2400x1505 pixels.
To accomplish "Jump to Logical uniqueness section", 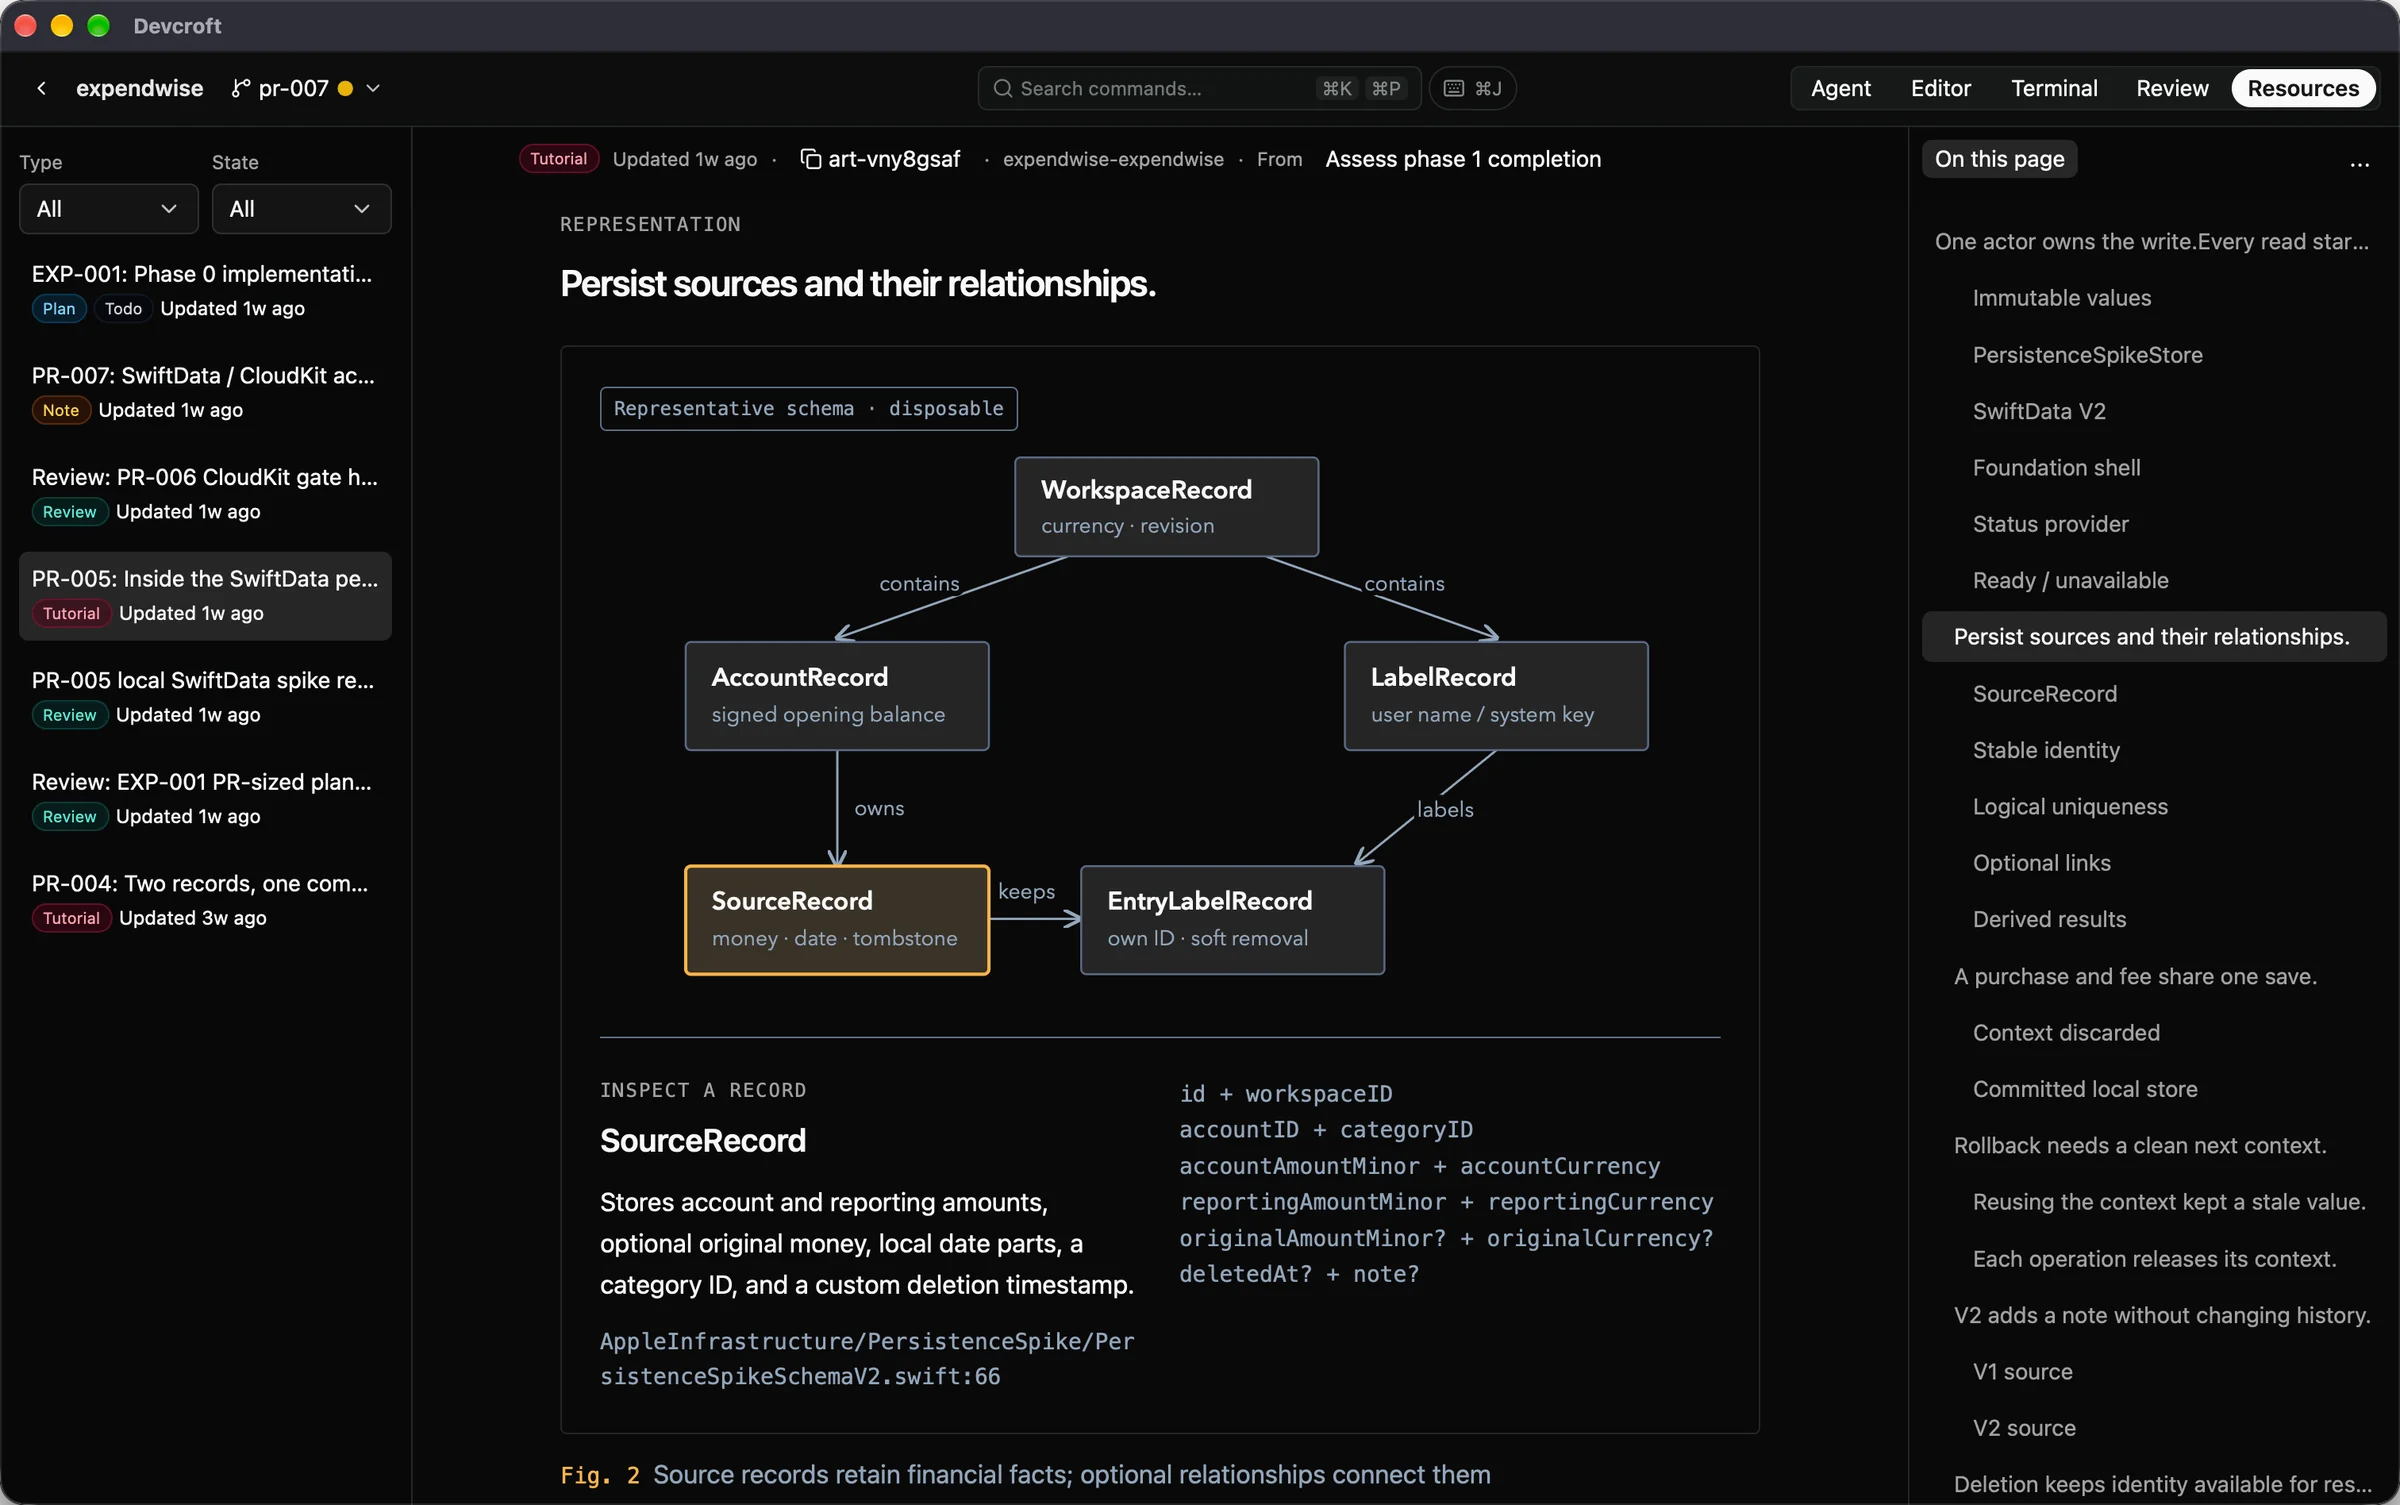I will point(2070,806).
